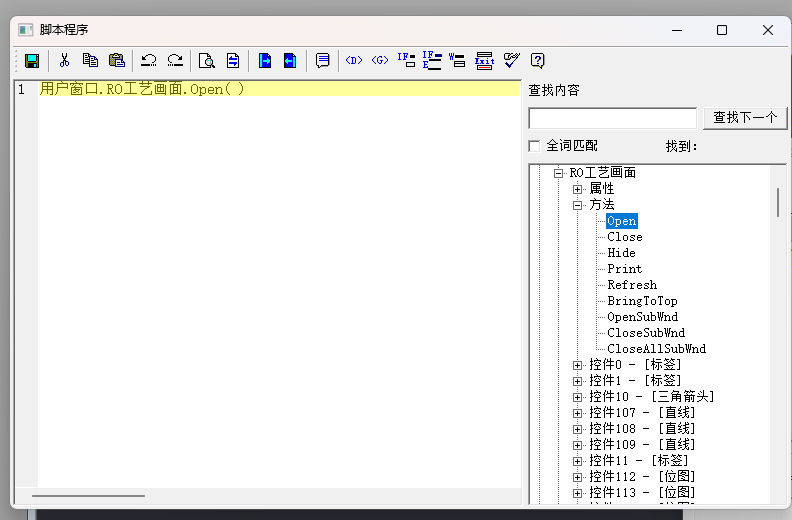Image resolution: width=792 pixels, height=520 pixels.
Task: Click the 查找下一个 button
Action: coord(744,118)
